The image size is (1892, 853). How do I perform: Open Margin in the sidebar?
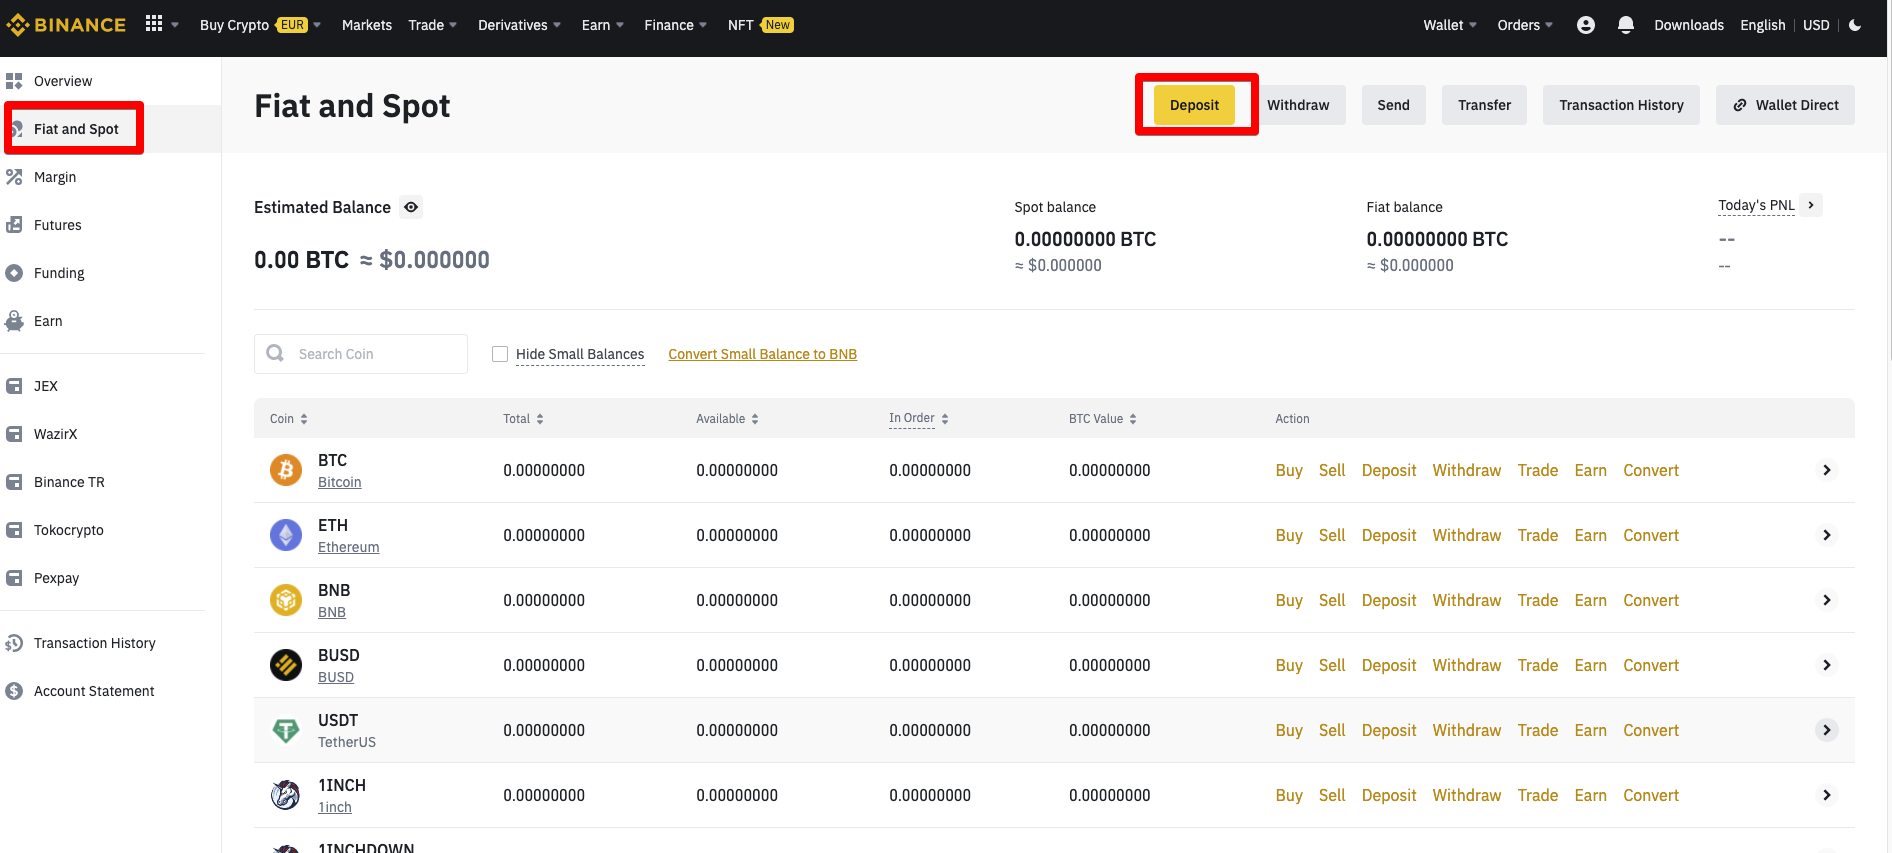click(55, 177)
